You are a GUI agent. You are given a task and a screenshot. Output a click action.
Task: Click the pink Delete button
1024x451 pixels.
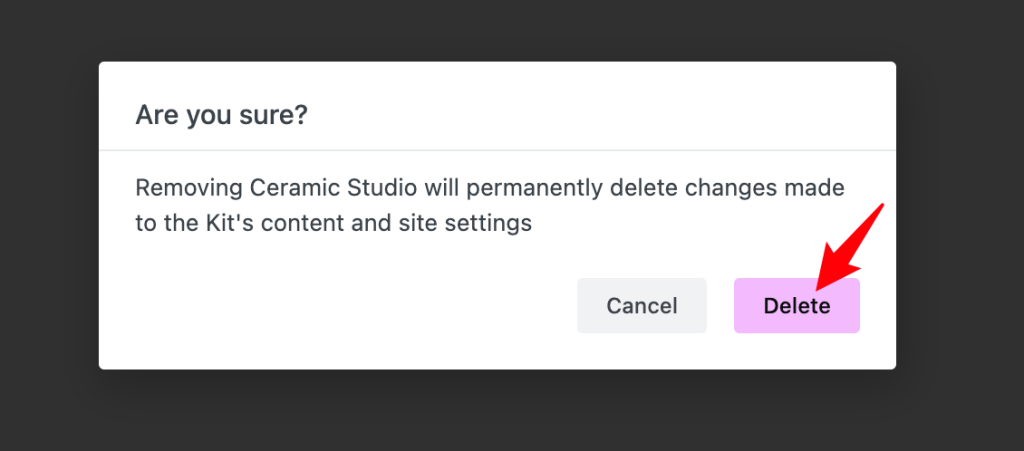[797, 305]
